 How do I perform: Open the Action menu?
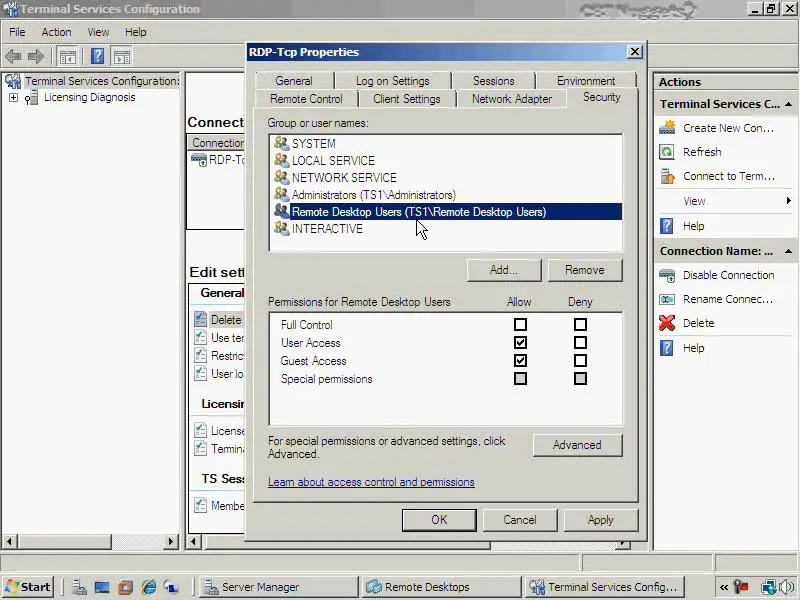[56, 32]
